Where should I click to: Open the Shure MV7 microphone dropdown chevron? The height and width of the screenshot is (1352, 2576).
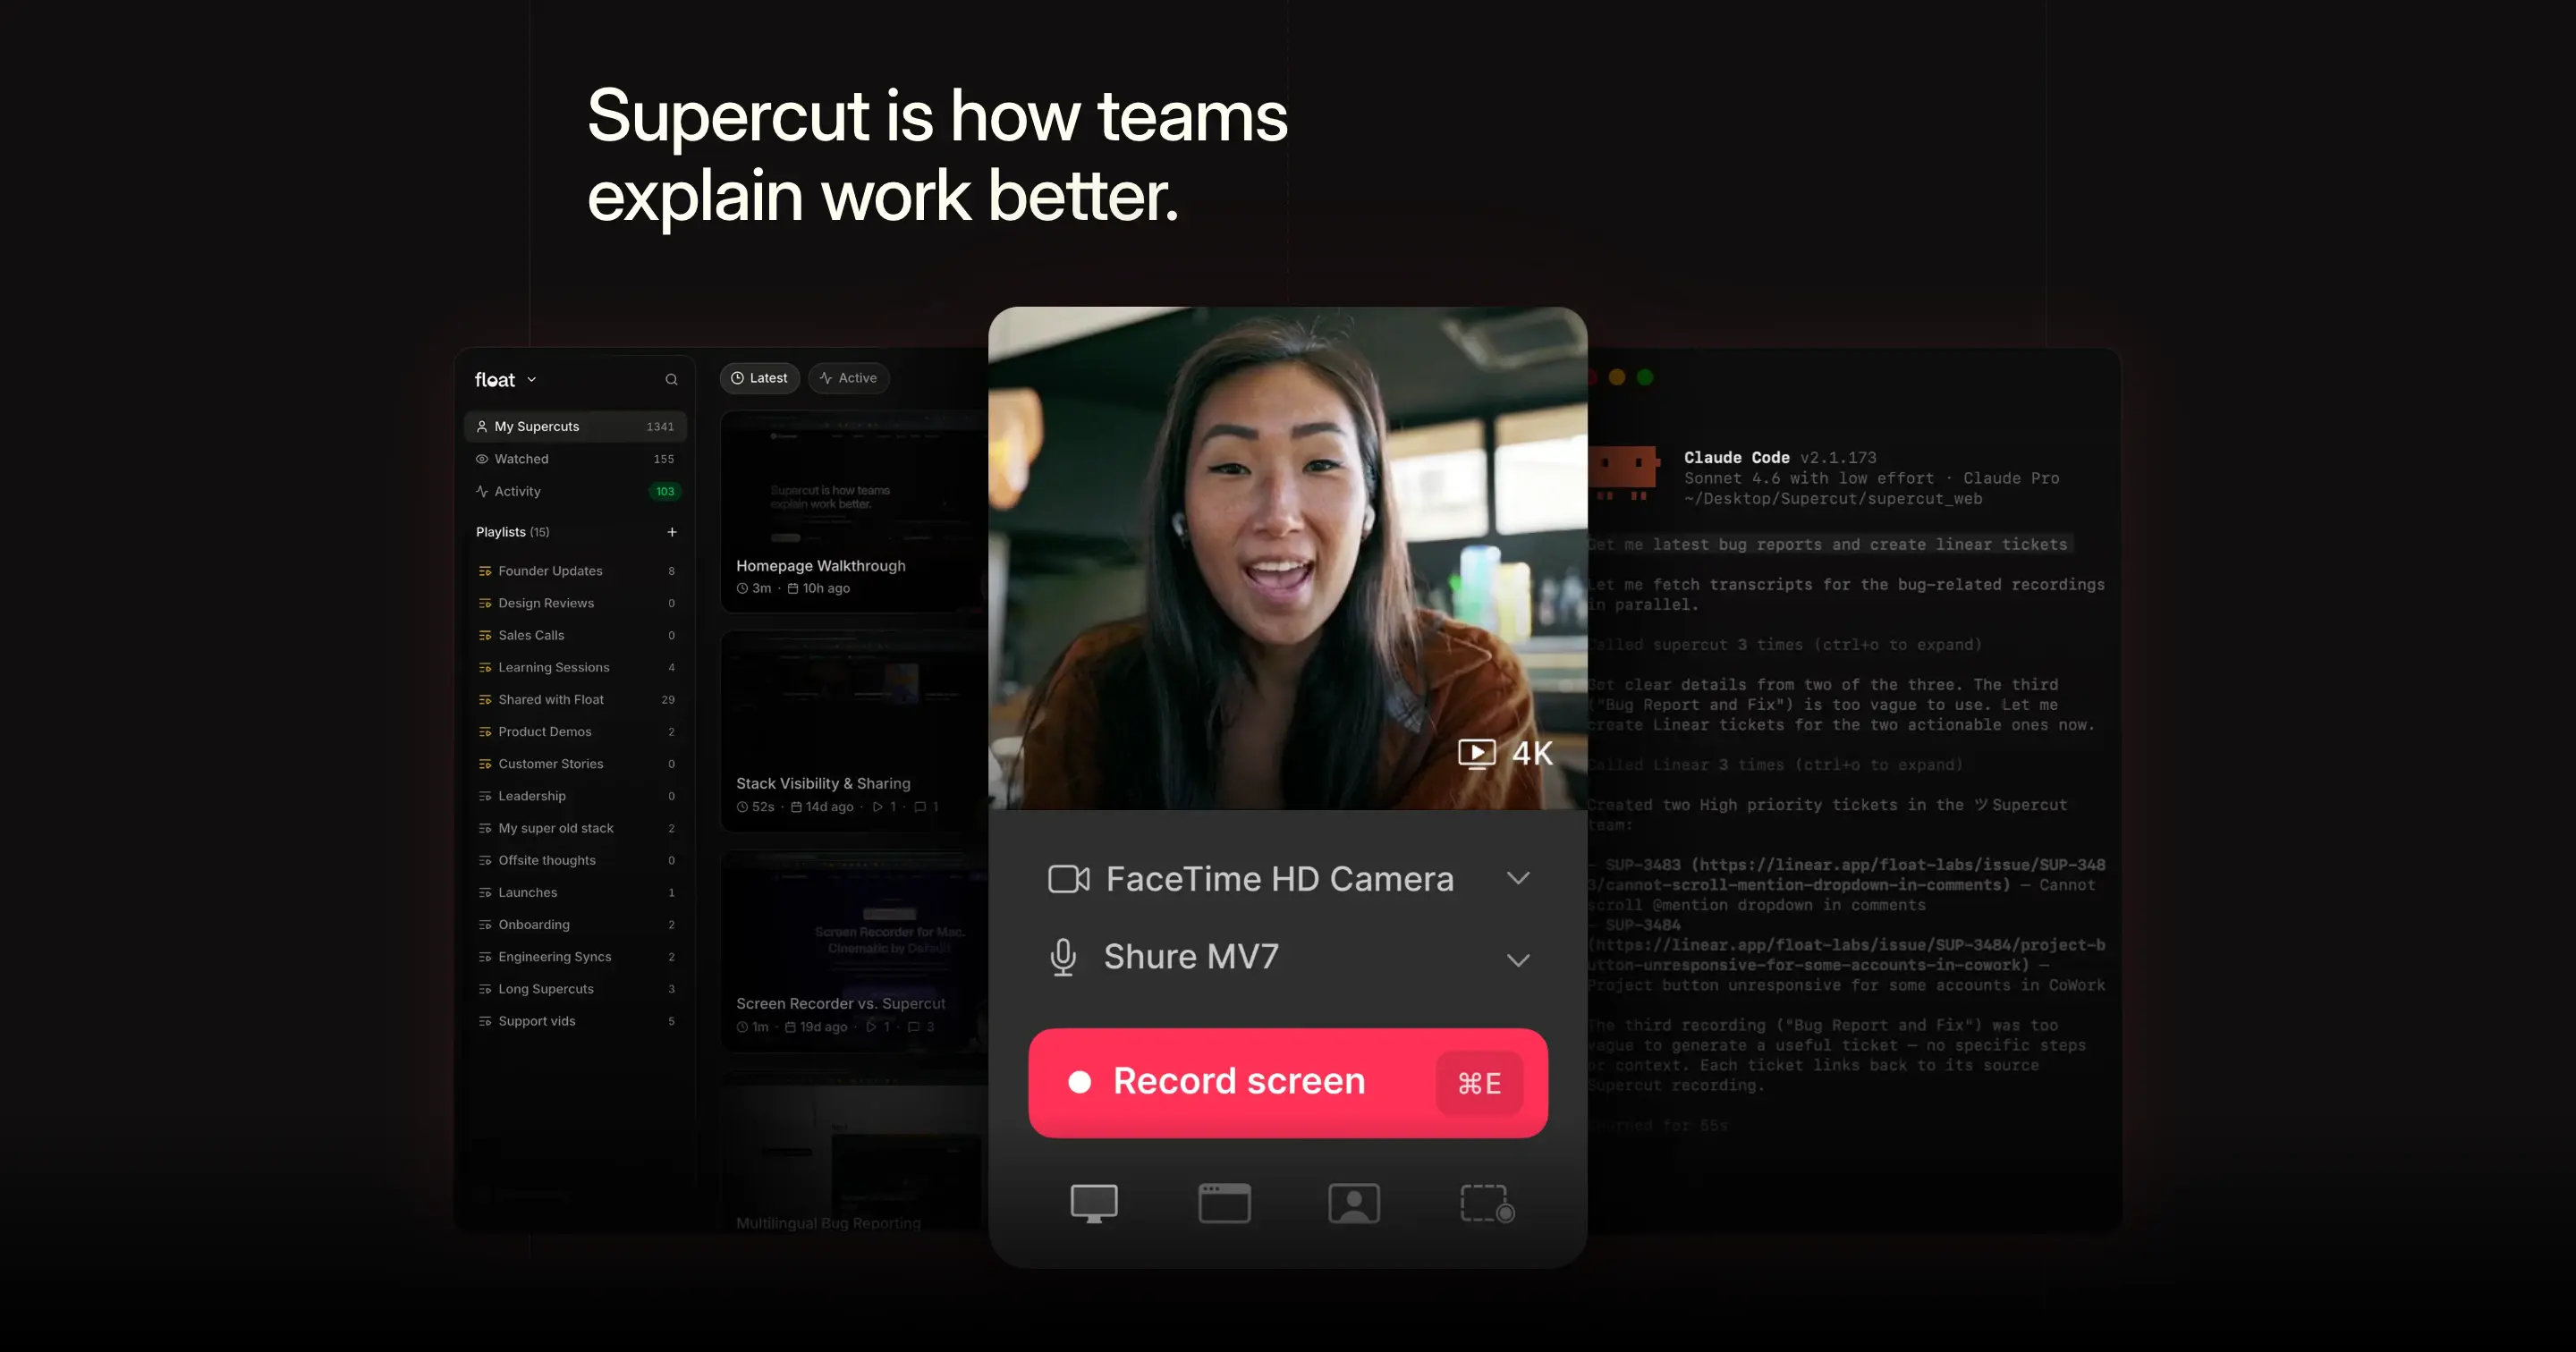click(1518, 960)
